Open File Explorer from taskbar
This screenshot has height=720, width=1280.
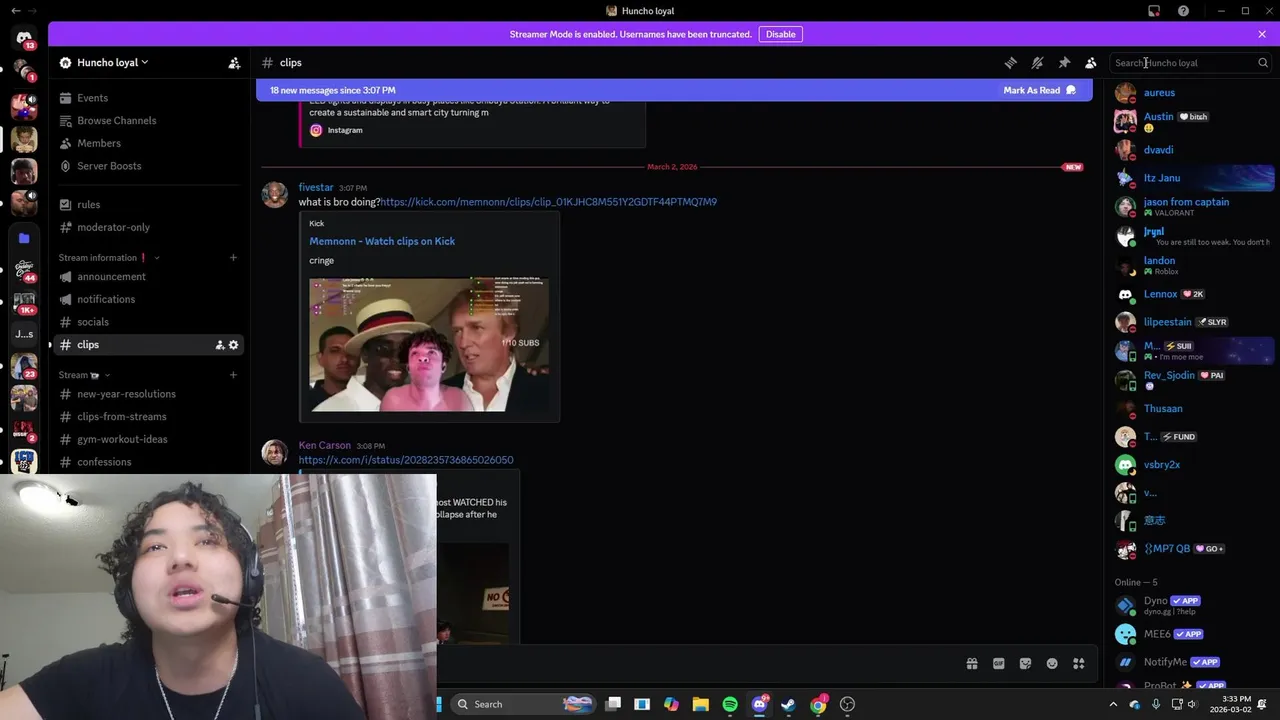(701, 704)
